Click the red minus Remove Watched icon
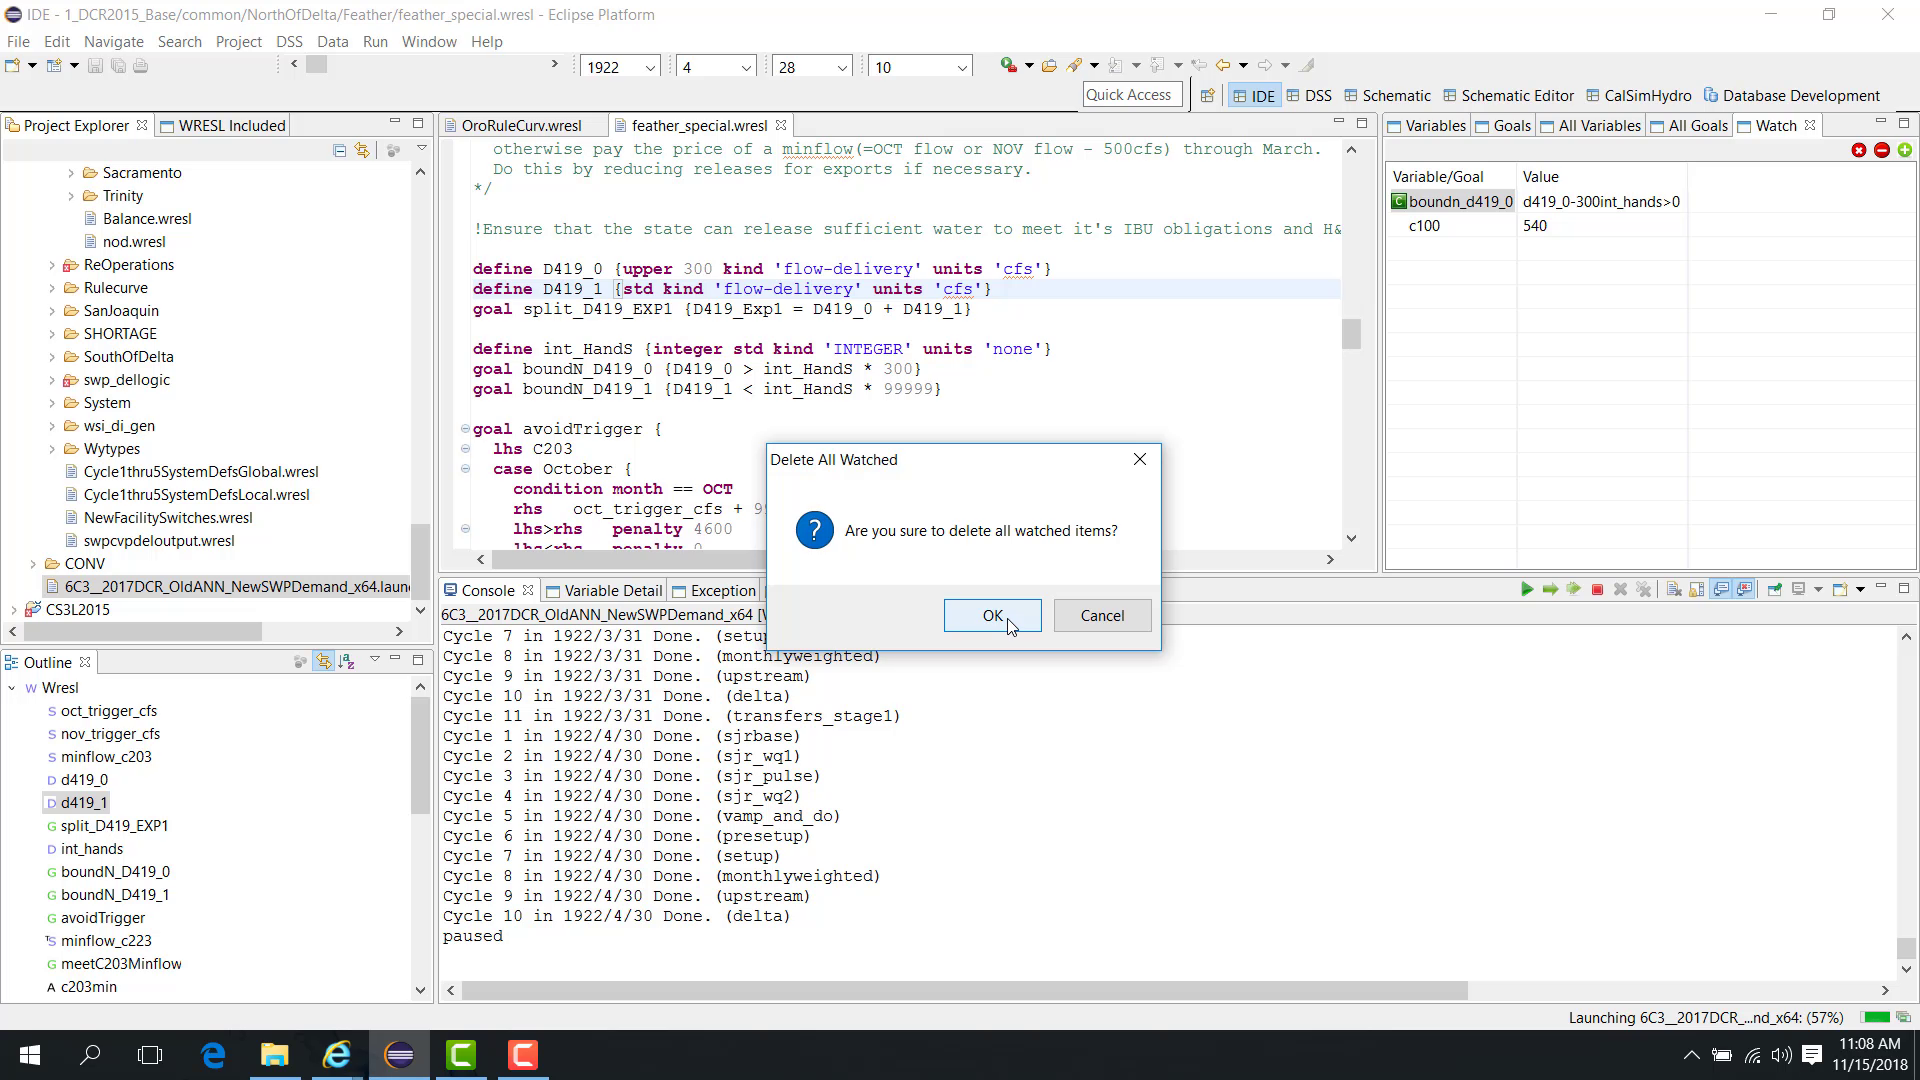The image size is (1920, 1080). pos(1882,149)
